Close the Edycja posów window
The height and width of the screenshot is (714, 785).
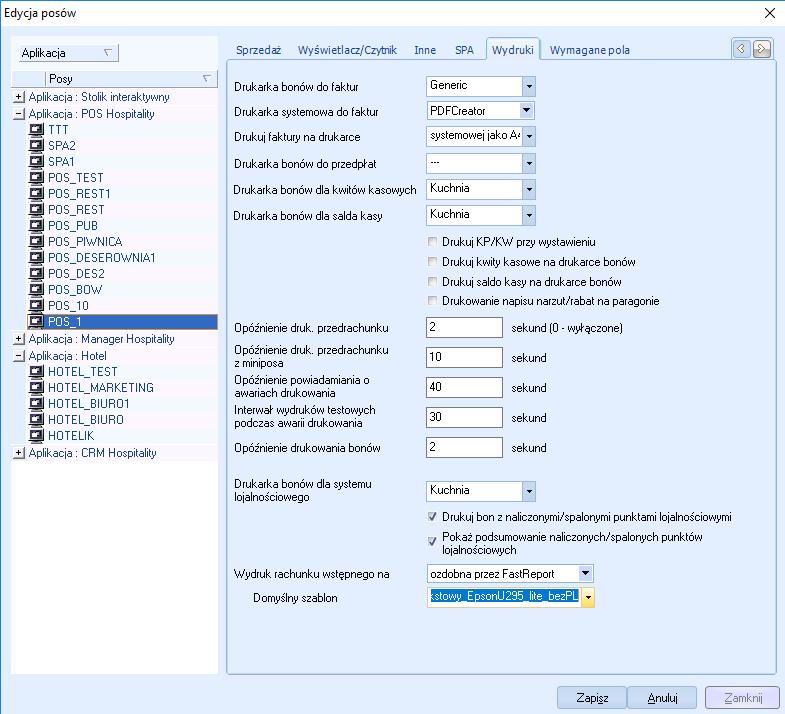click(x=770, y=13)
